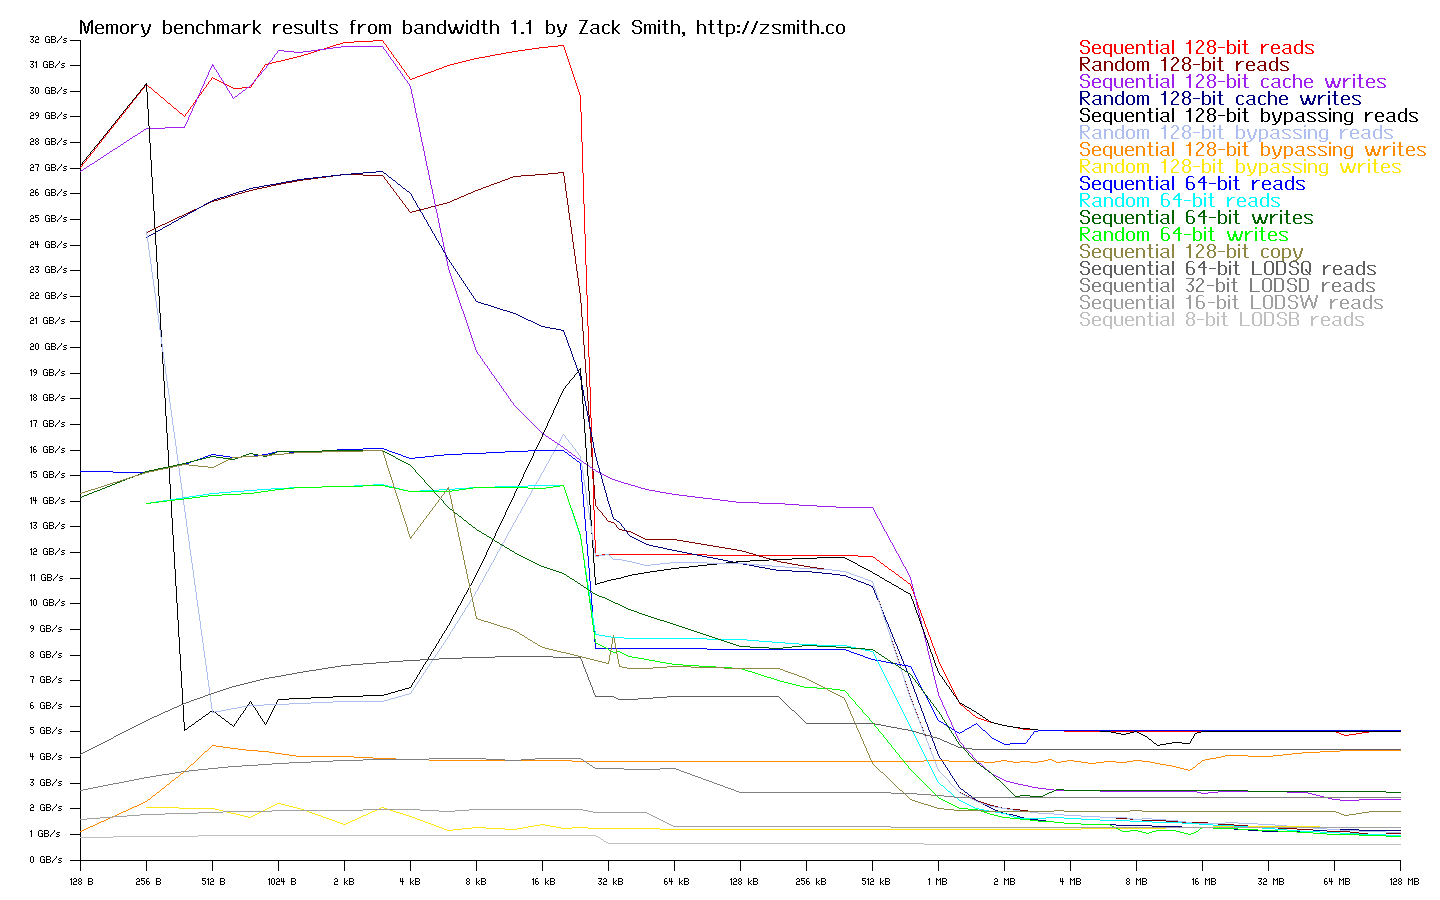Click legend entry 'Sequential 128-bit reads'
The image size is (1440, 900).
tap(1196, 48)
